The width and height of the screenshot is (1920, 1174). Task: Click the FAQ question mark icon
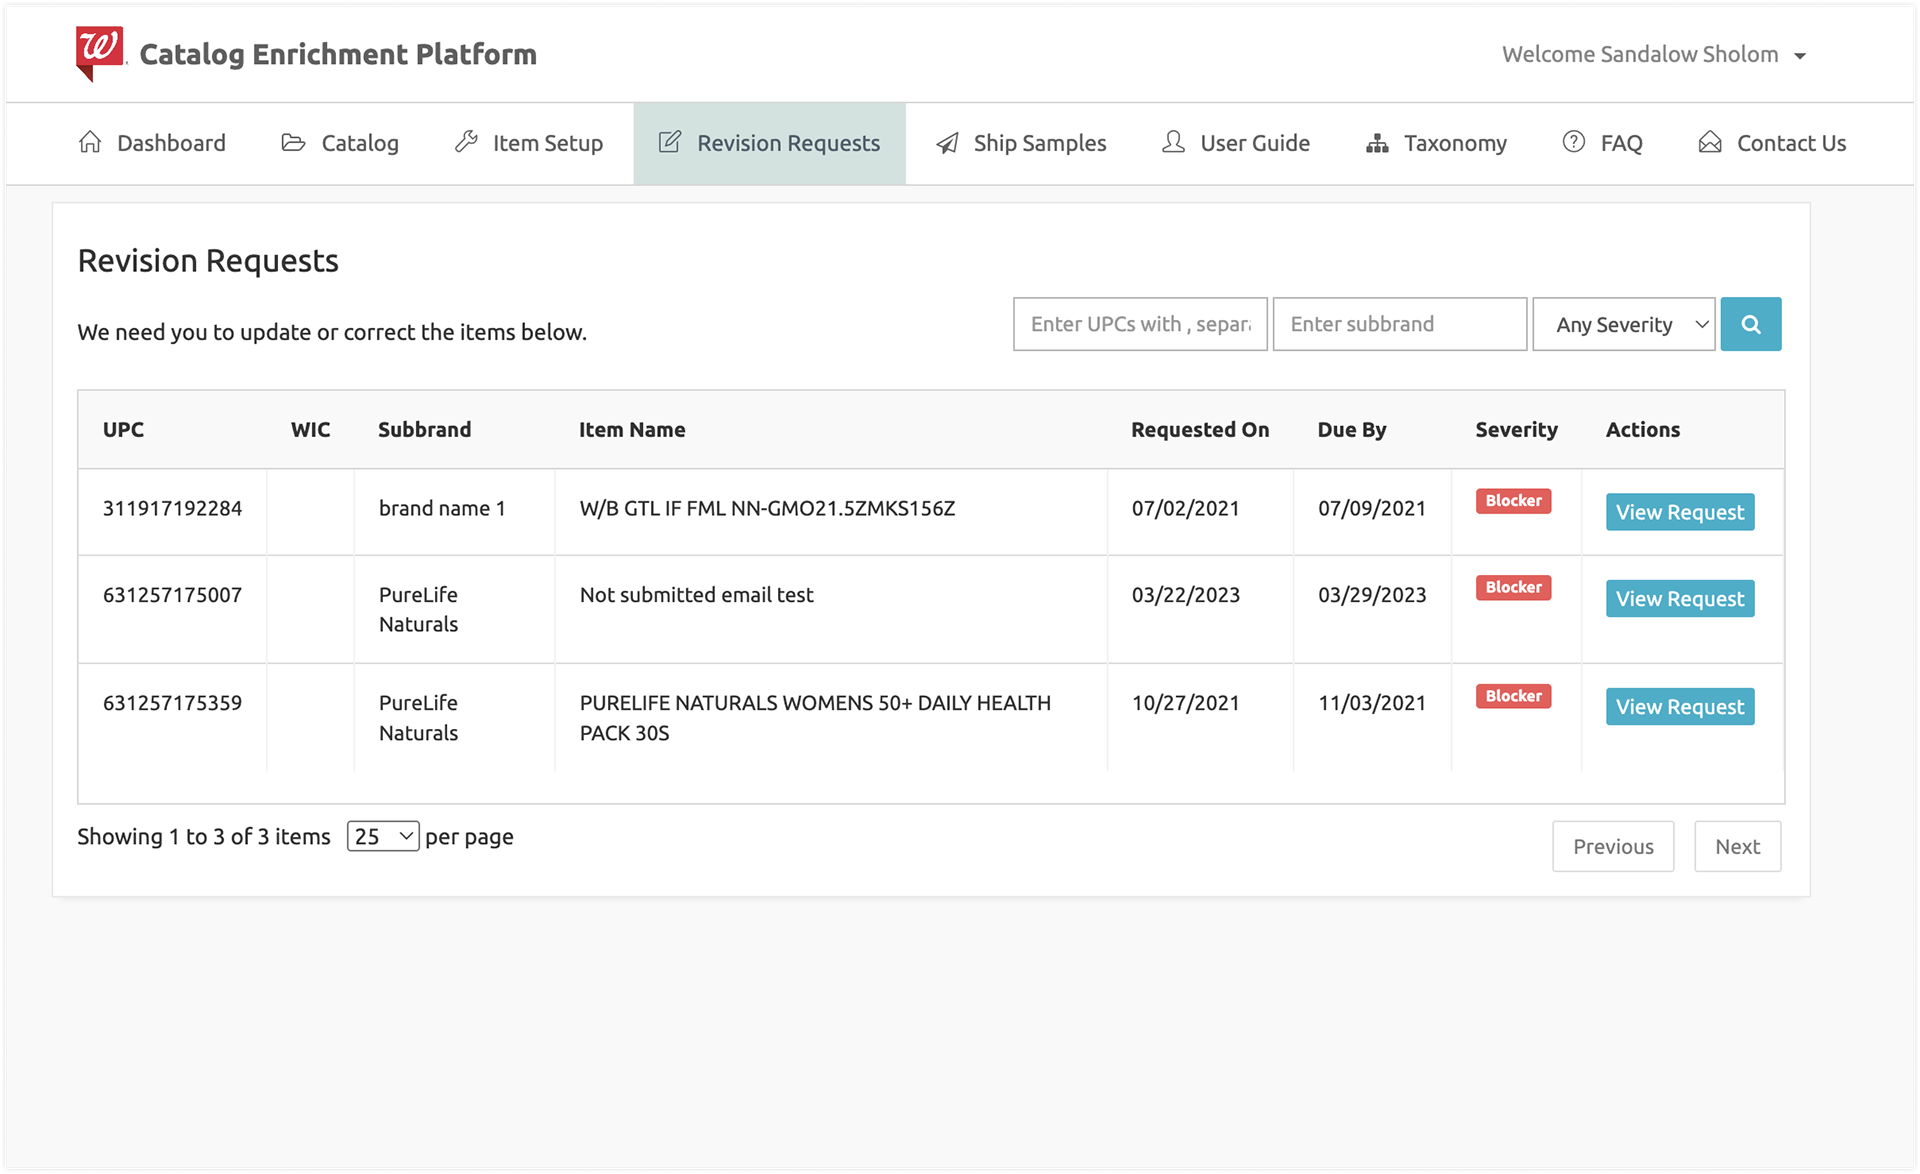coord(1574,142)
